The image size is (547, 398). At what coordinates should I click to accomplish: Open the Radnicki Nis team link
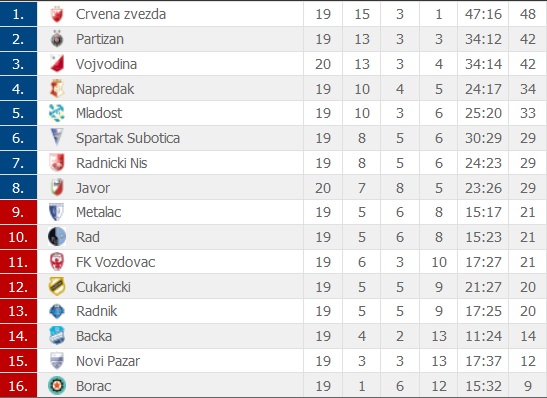click(112, 163)
